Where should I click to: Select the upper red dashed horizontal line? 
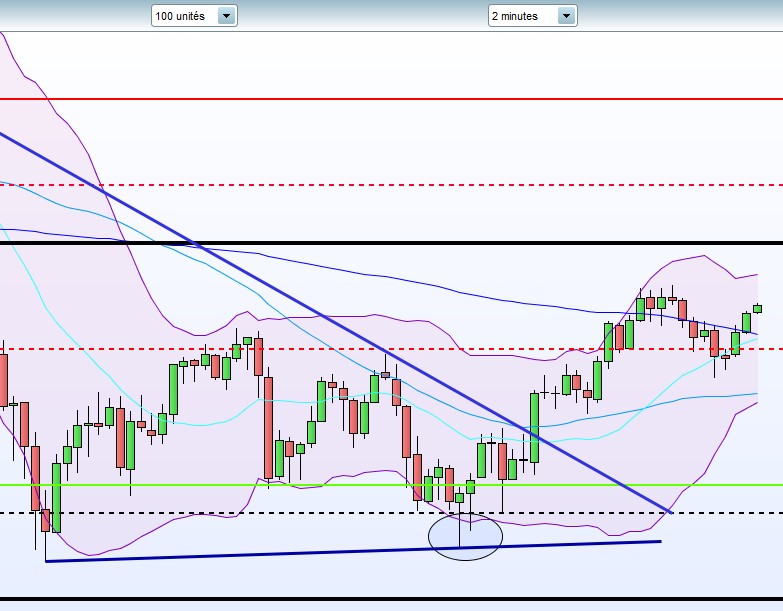[x=392, y=185]
